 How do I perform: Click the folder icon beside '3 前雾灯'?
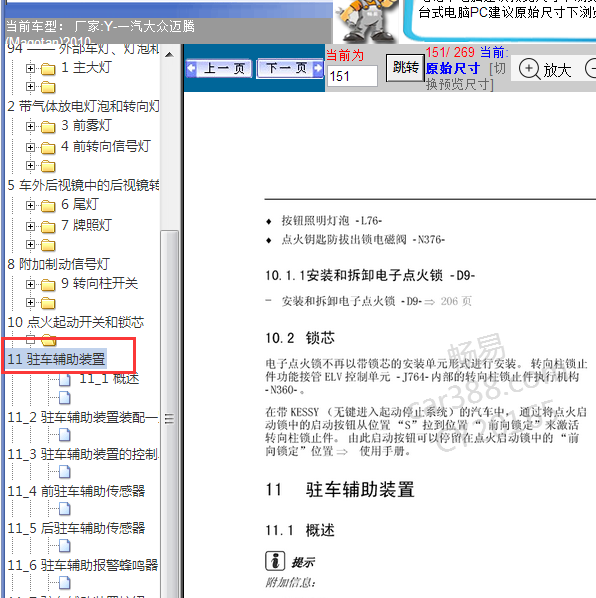pos(48,127)
